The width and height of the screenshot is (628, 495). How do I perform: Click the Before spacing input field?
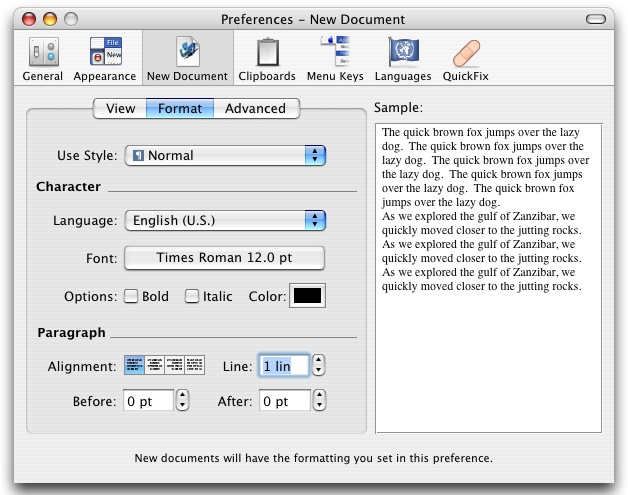point(148,401)
